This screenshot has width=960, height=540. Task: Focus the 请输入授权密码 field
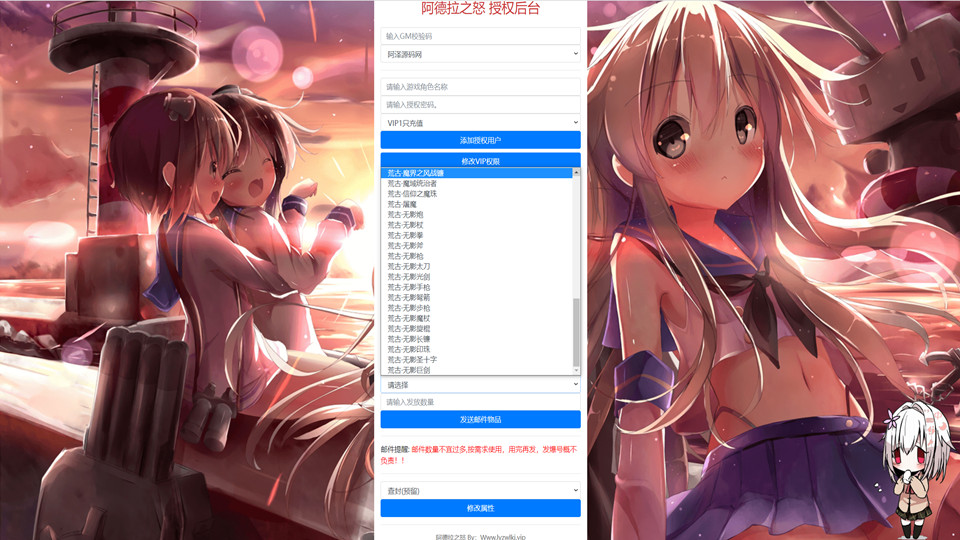(480, 105)
